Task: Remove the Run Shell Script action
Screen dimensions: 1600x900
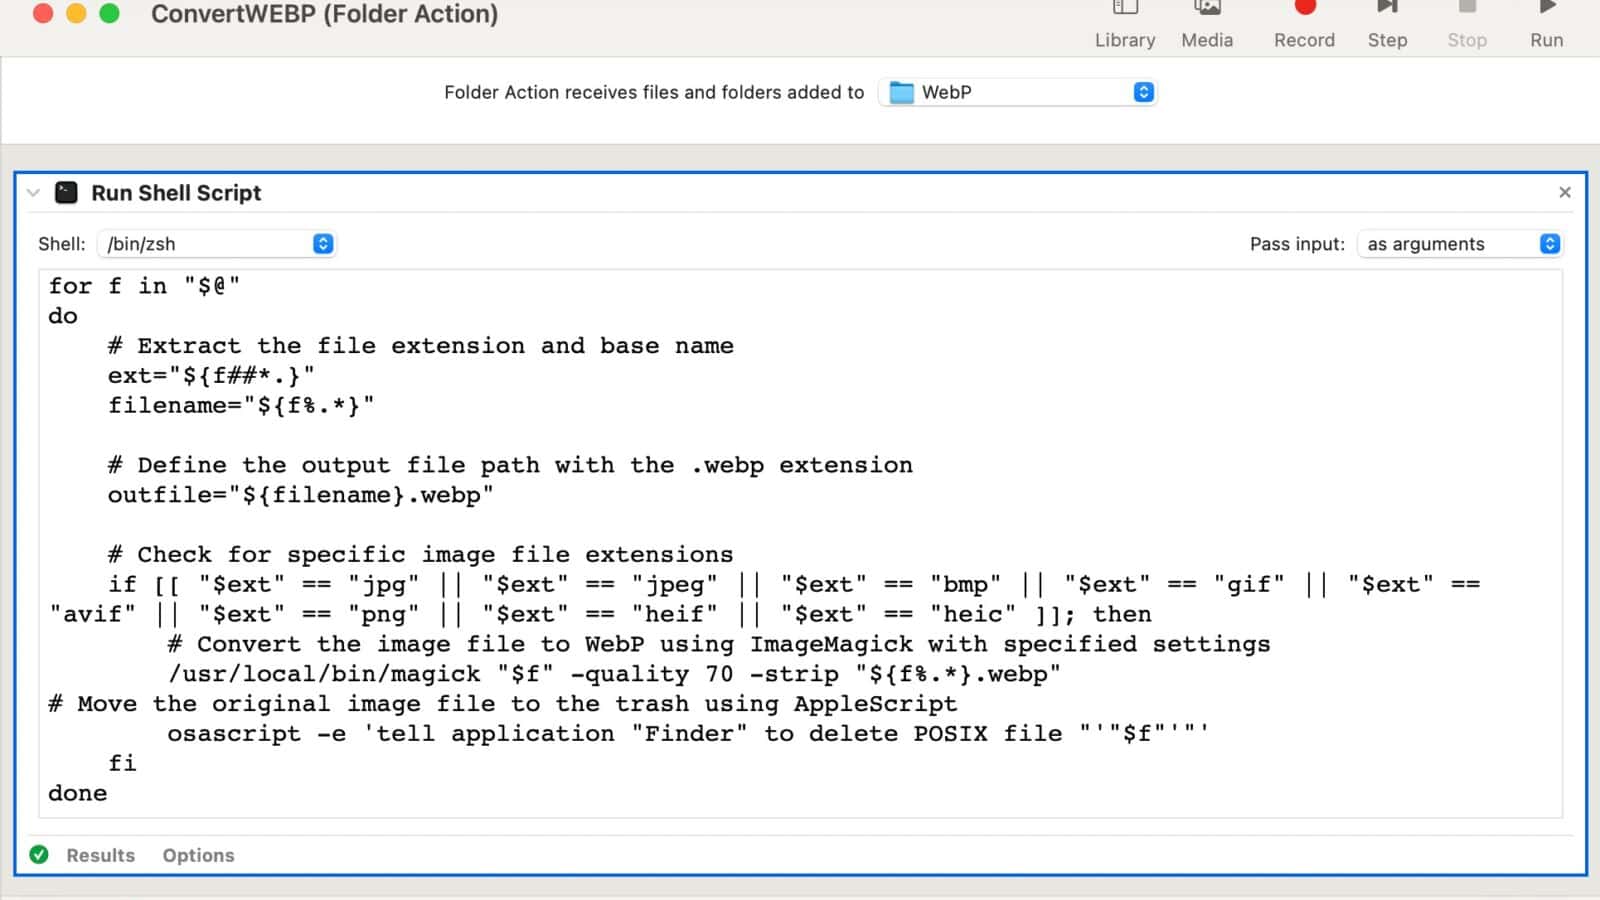Action: click(1564, 192)
